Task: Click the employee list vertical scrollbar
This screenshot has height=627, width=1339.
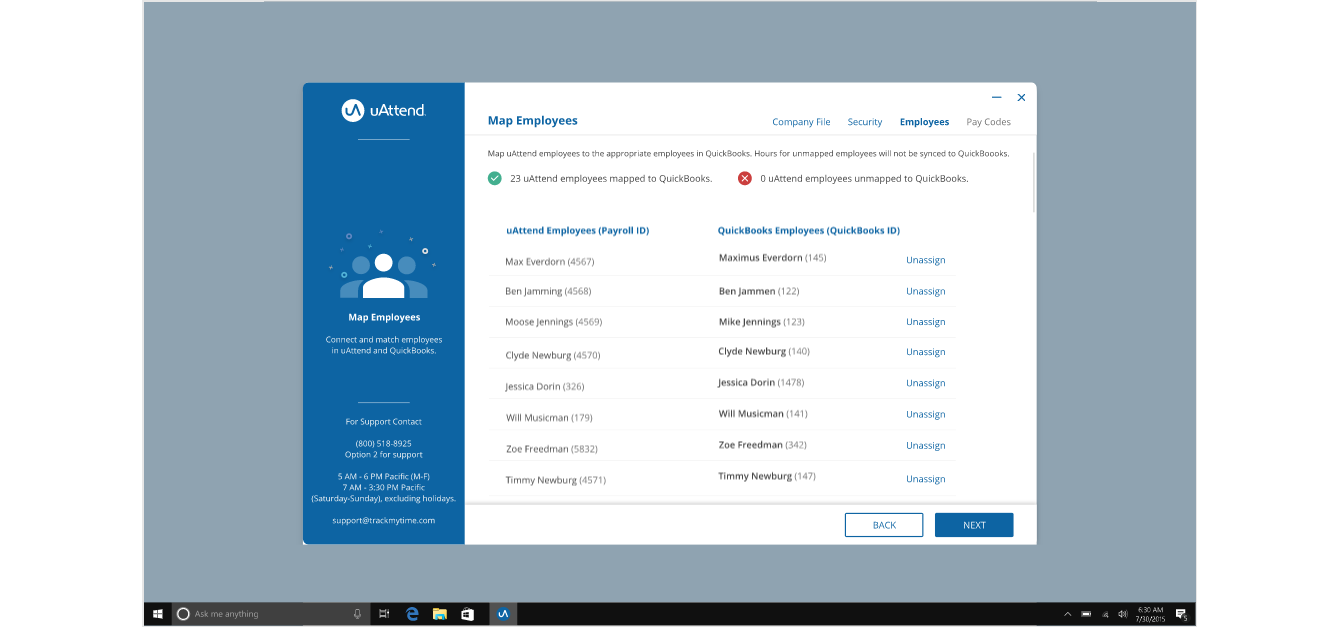Action: click(x=1034, y=182)
